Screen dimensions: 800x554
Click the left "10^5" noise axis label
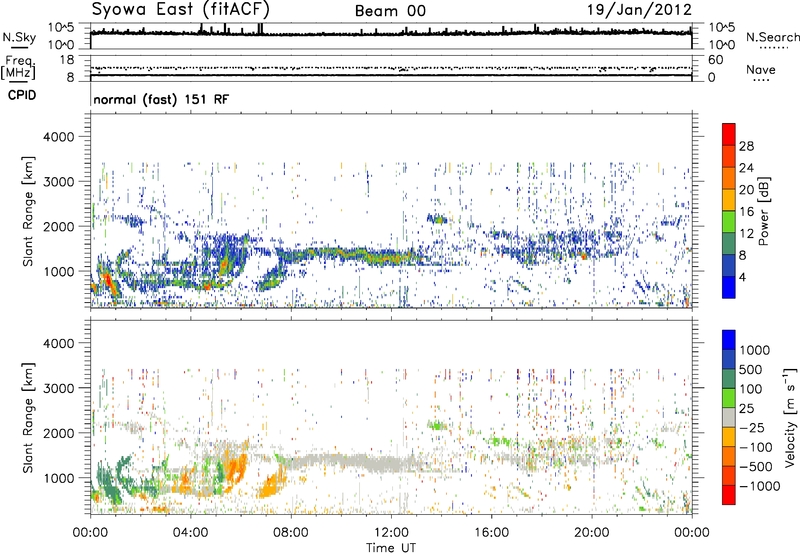(61, 28)
